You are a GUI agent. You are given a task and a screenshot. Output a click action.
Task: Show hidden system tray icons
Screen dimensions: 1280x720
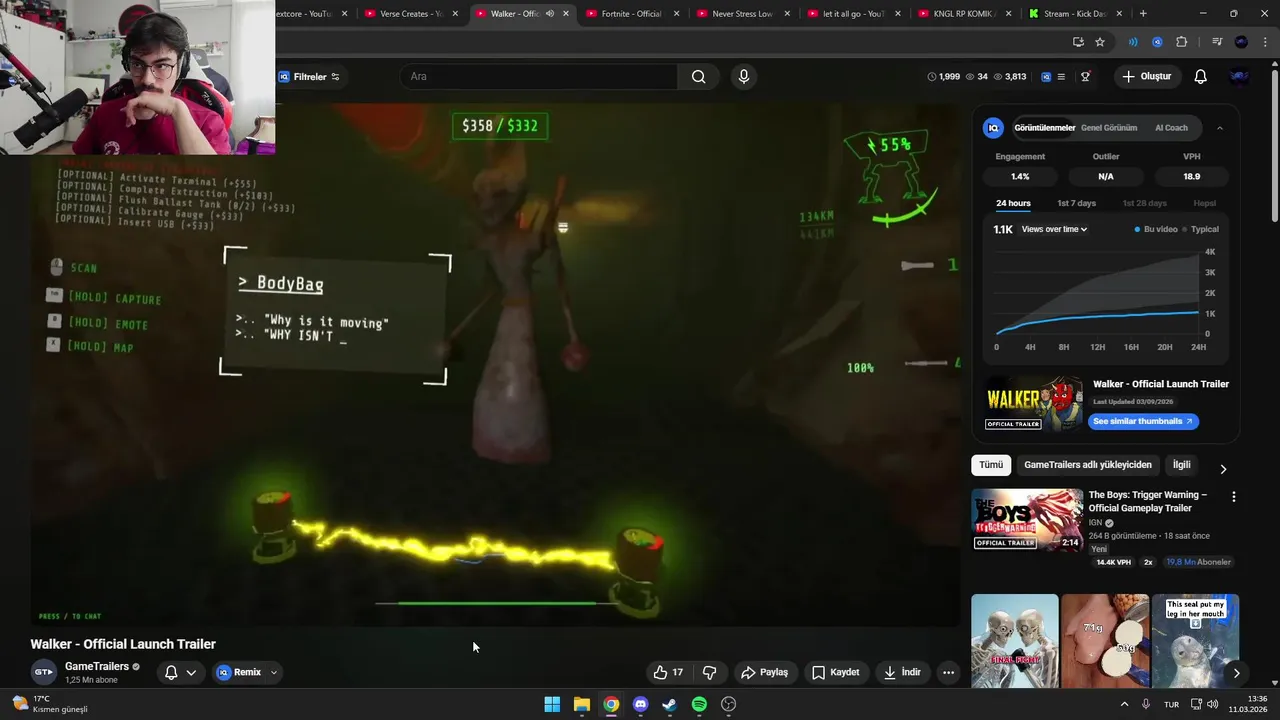(1123, 704)
